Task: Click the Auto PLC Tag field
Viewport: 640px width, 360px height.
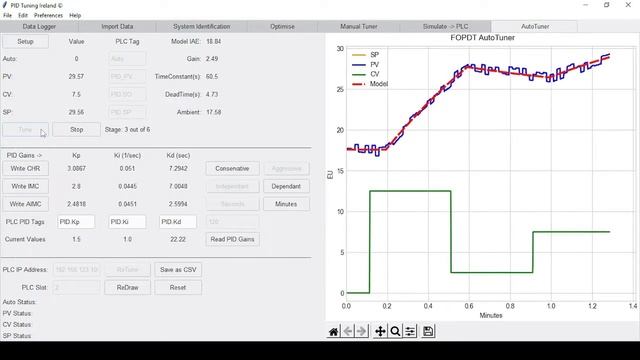Action: coord(127,59)
